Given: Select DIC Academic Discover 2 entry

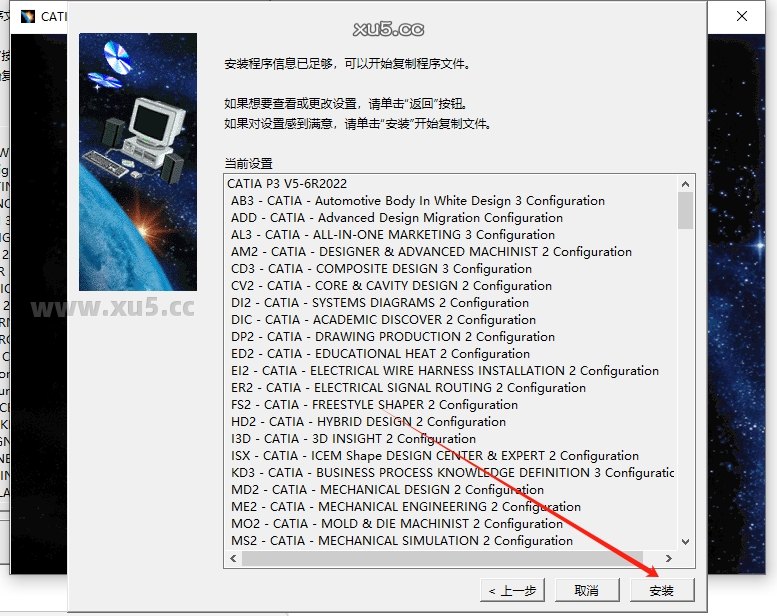Looking at the screenshot, I should point(383,319).
